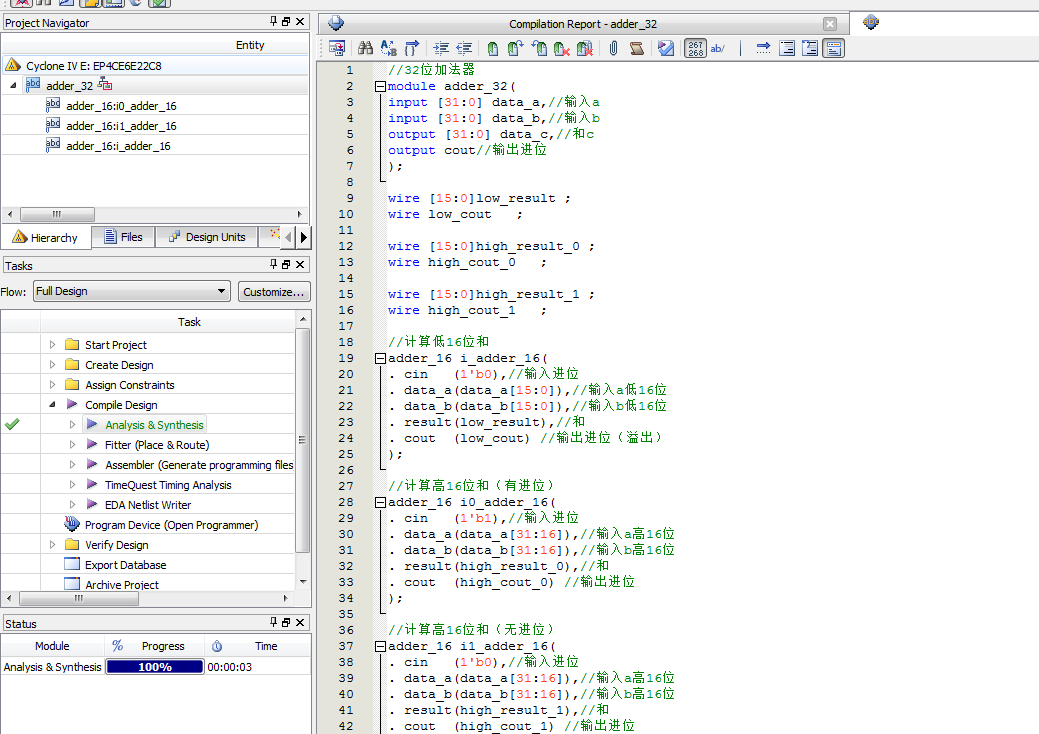Collapse i0_adder_16 instance code fold
The height and width of the screenshot is (734, 1039).
[380, 503]
